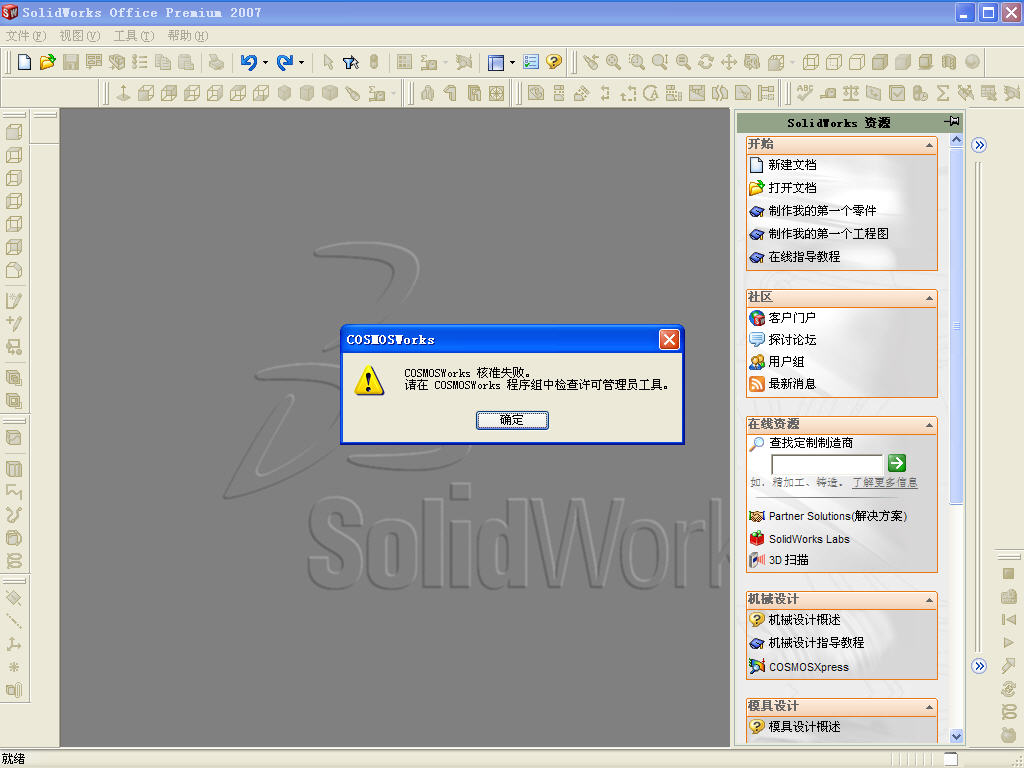Click the magnifier icon beside 查找定制制造商

(x=756, y=443)
